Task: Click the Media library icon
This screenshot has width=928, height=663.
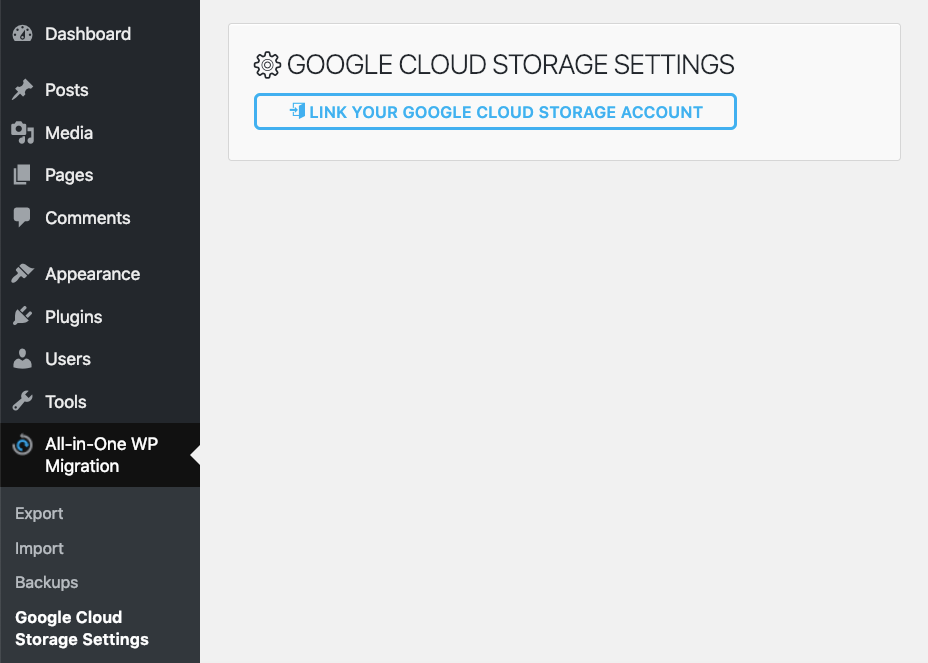Action: tap(22, 133)
